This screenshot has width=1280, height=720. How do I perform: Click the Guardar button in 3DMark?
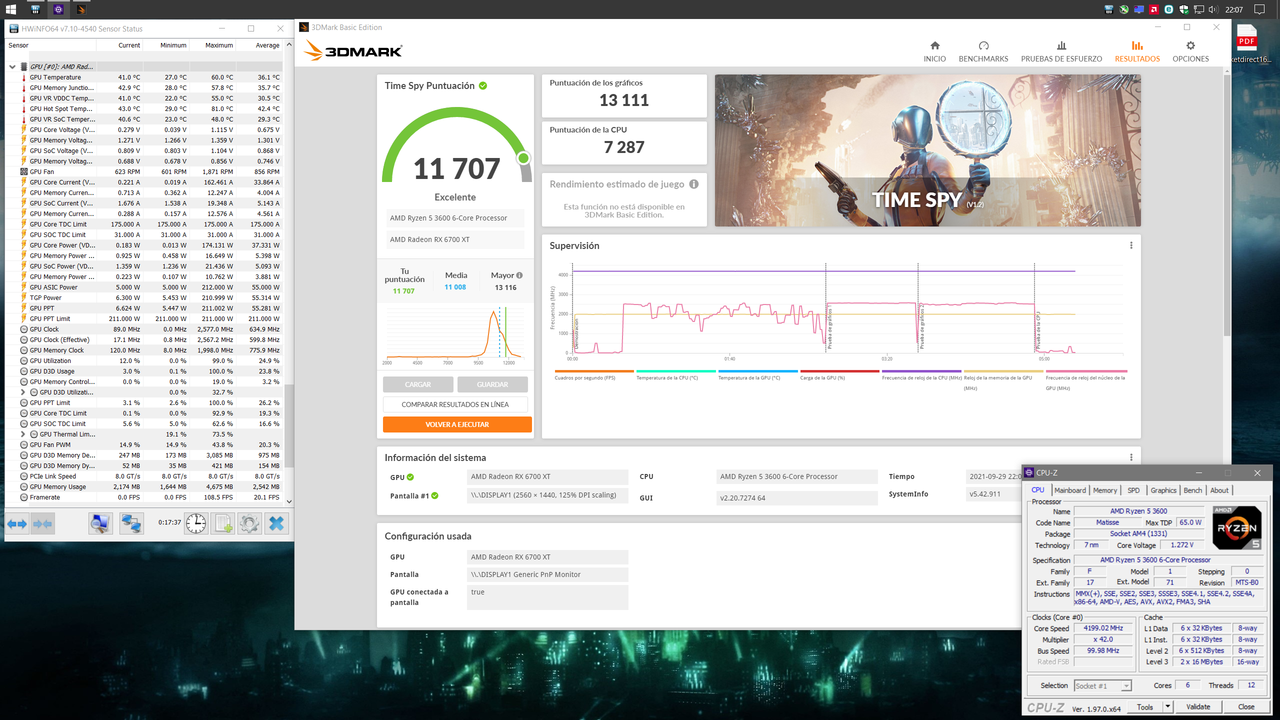[x=492, y=384]
